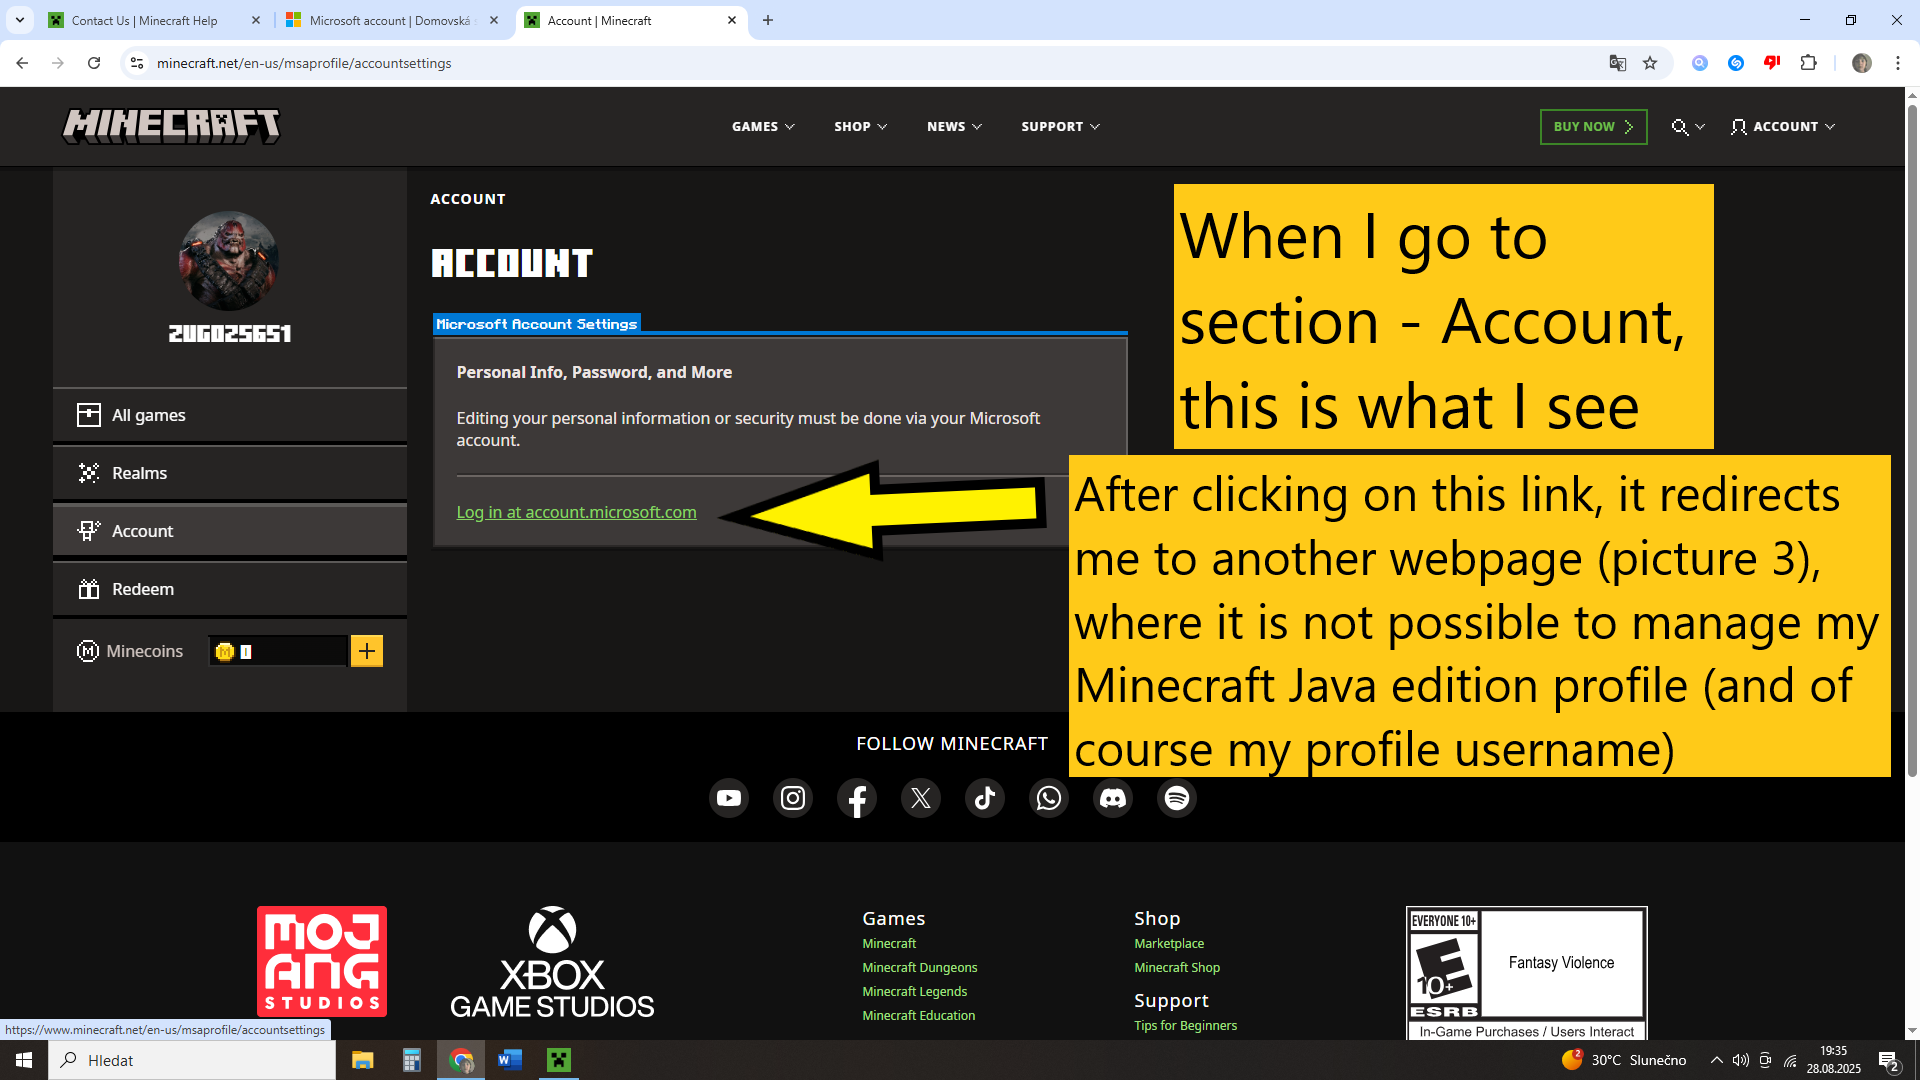Open Instagram icon under Follow Minecraft
Screen dimensions: 1920x1080
[793, 798]
